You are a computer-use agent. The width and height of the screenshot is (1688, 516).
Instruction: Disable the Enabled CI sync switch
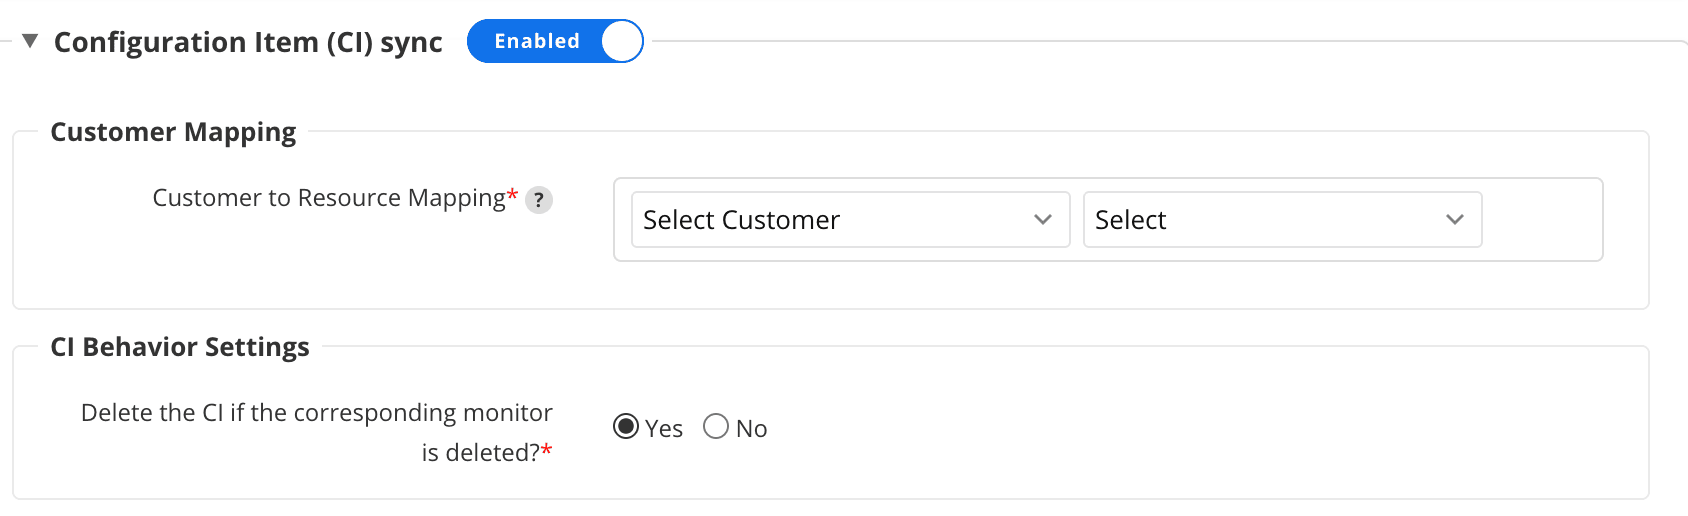click(555, 41)
